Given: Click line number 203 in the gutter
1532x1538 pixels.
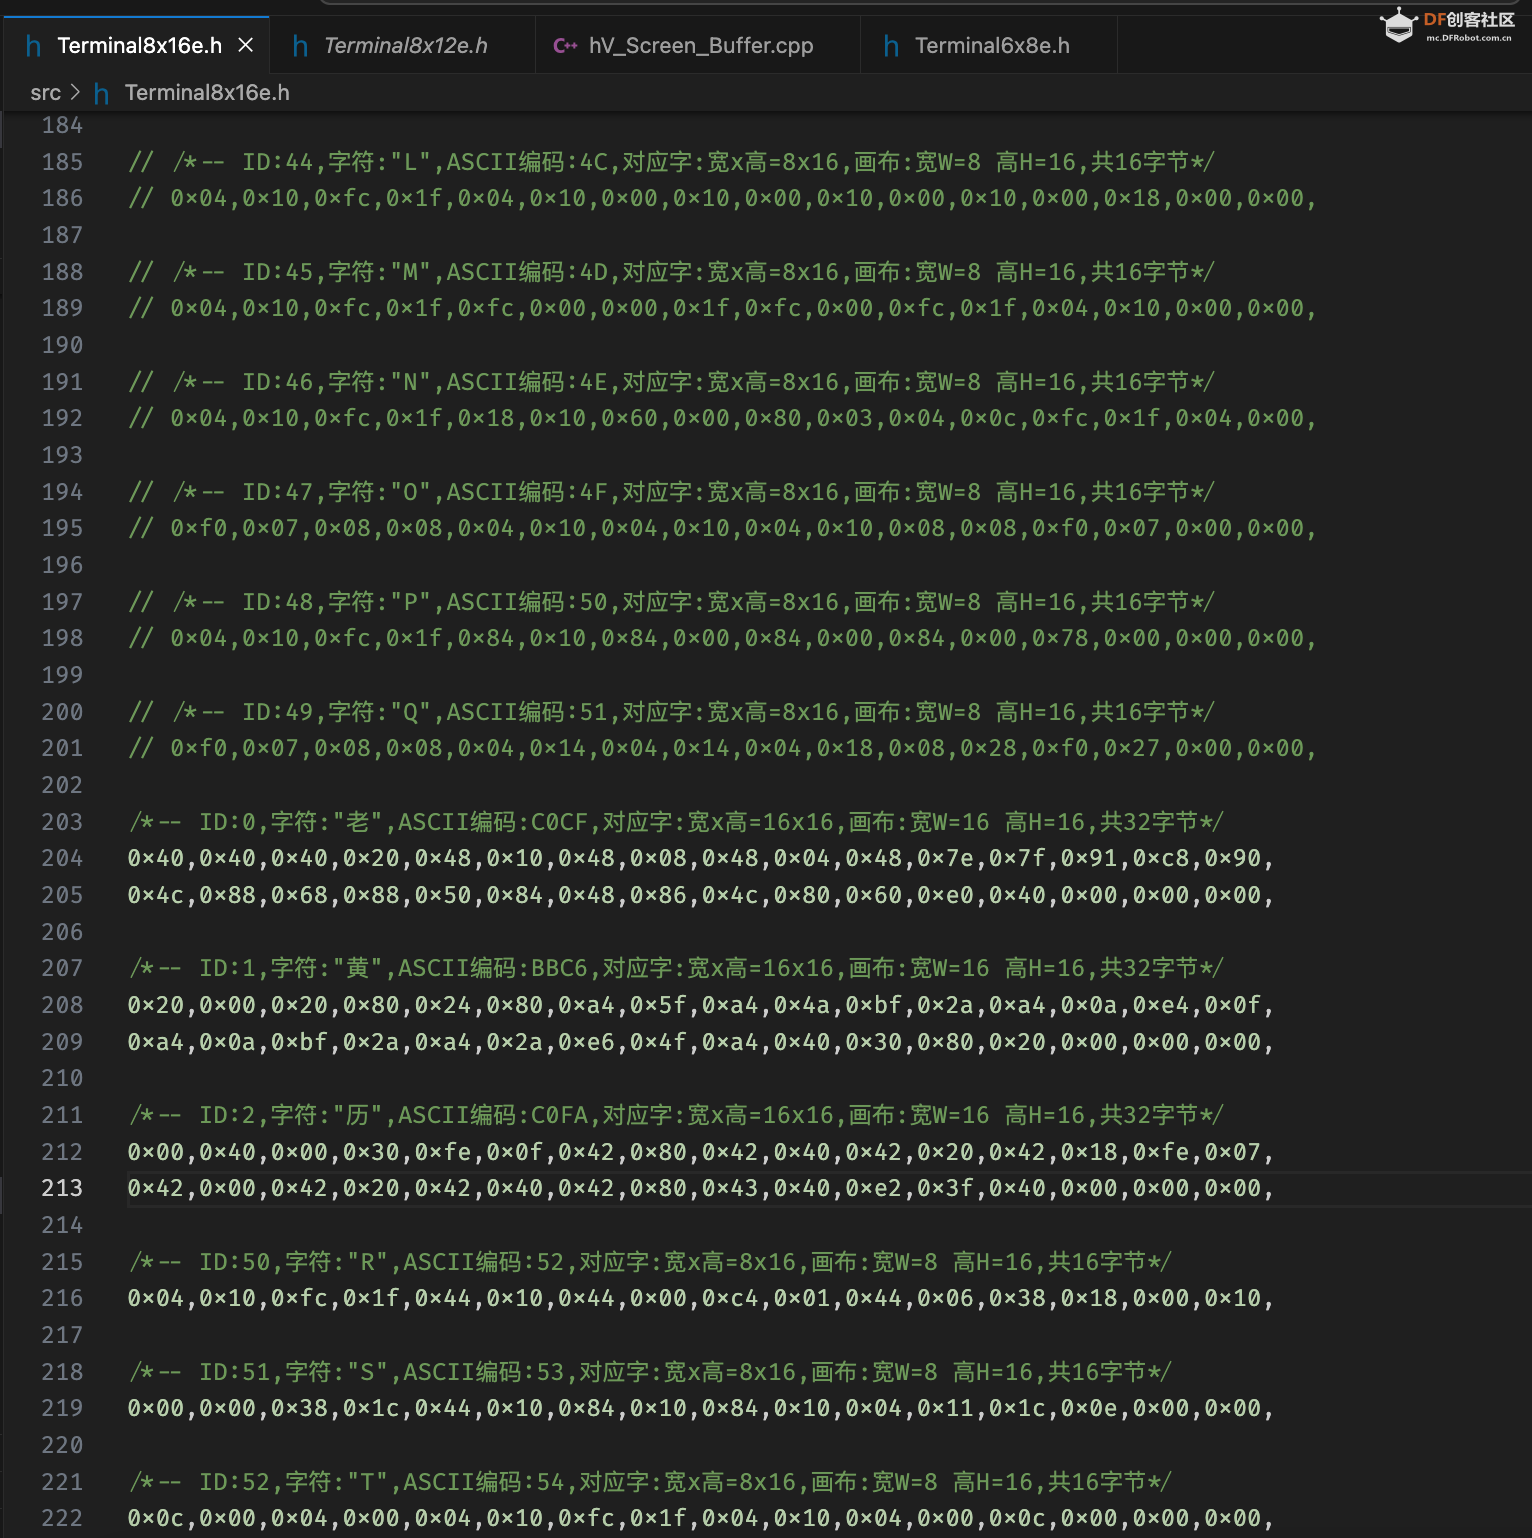Looking at the screenshot, I should pos(62,822).
